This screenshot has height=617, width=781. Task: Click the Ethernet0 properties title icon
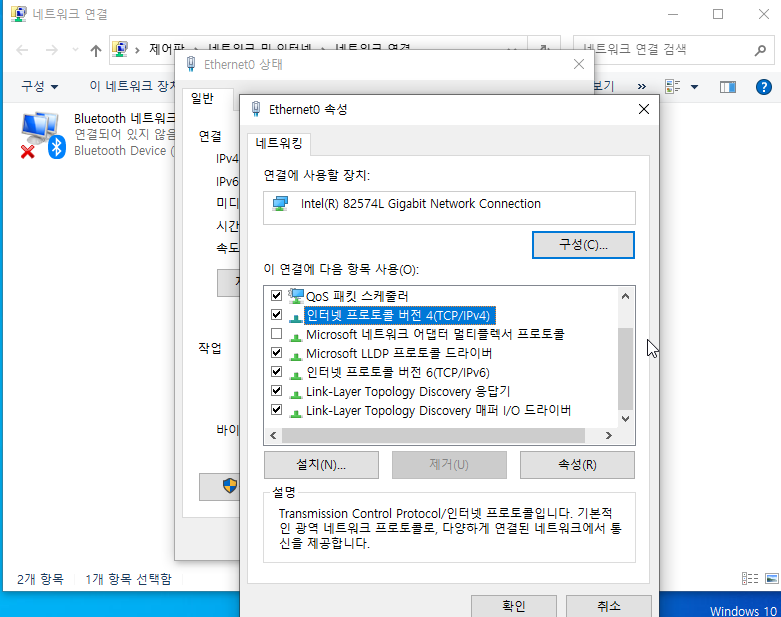tap(256, 109)
